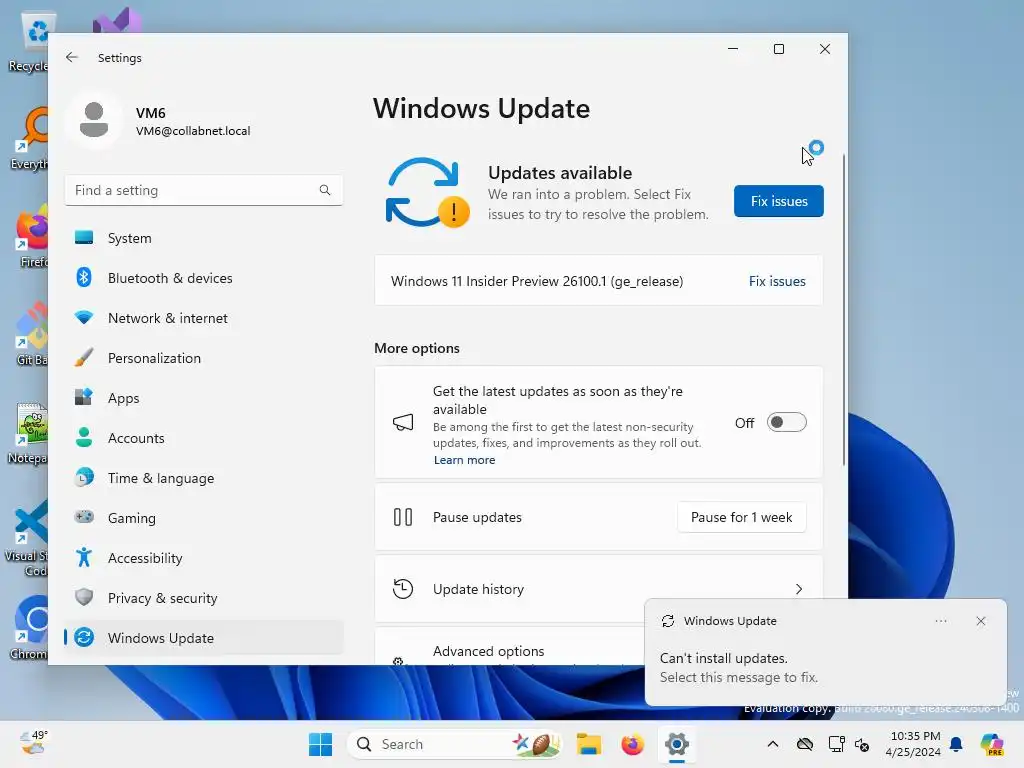Click the Accessibility figure icon
The image size is (1024, 768).
click(84, 558)
